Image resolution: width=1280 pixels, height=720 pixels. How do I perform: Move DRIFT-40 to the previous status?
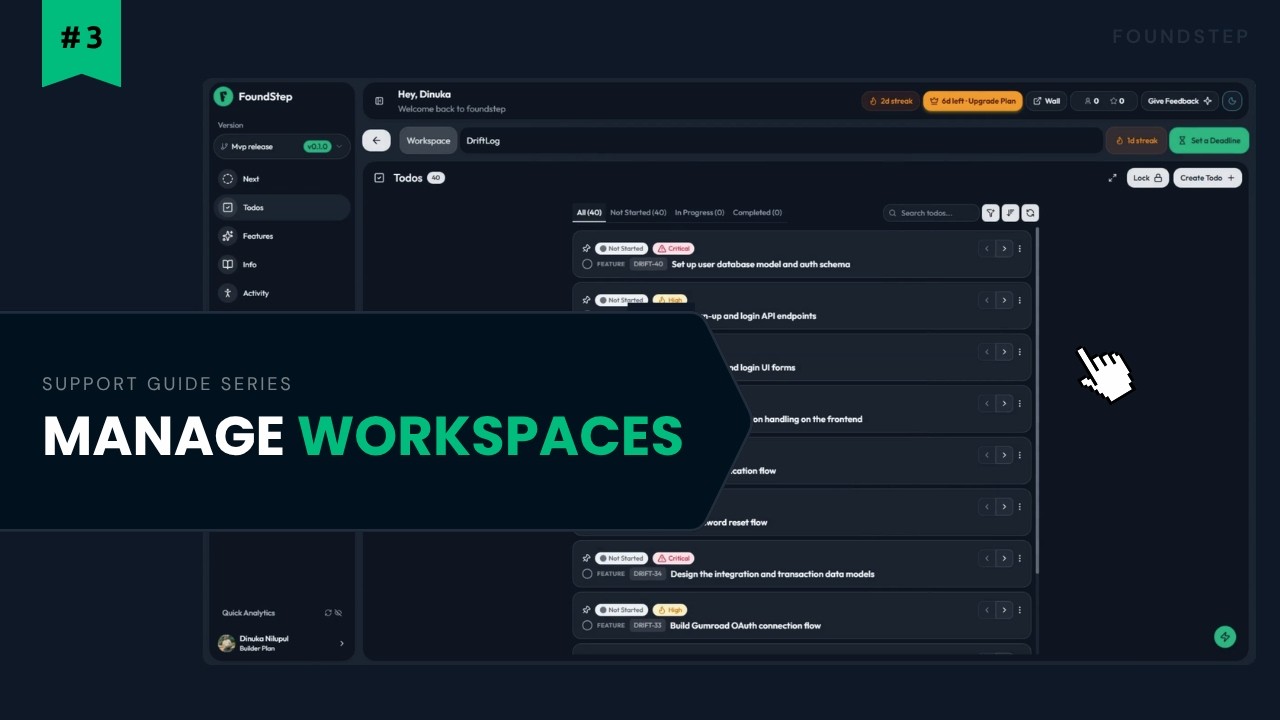(x=987, y=249)
